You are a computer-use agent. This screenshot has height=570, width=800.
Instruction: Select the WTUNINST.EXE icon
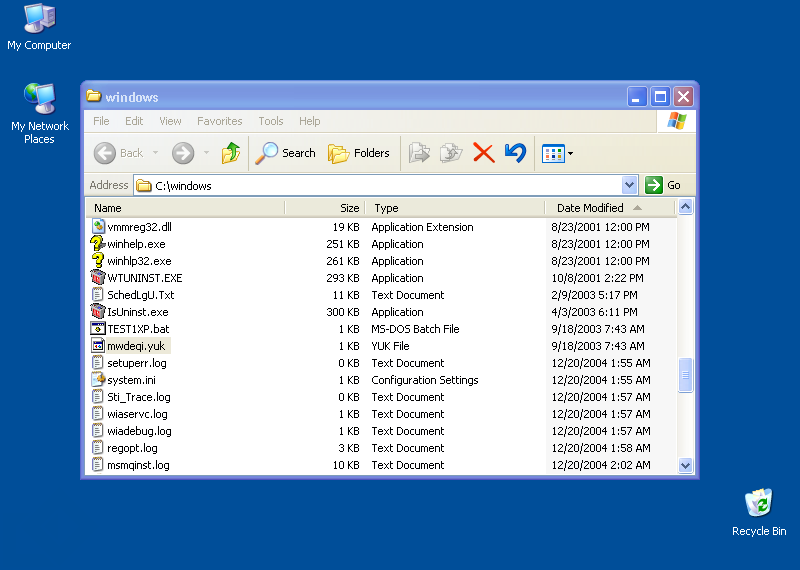[x=98, y=278]
